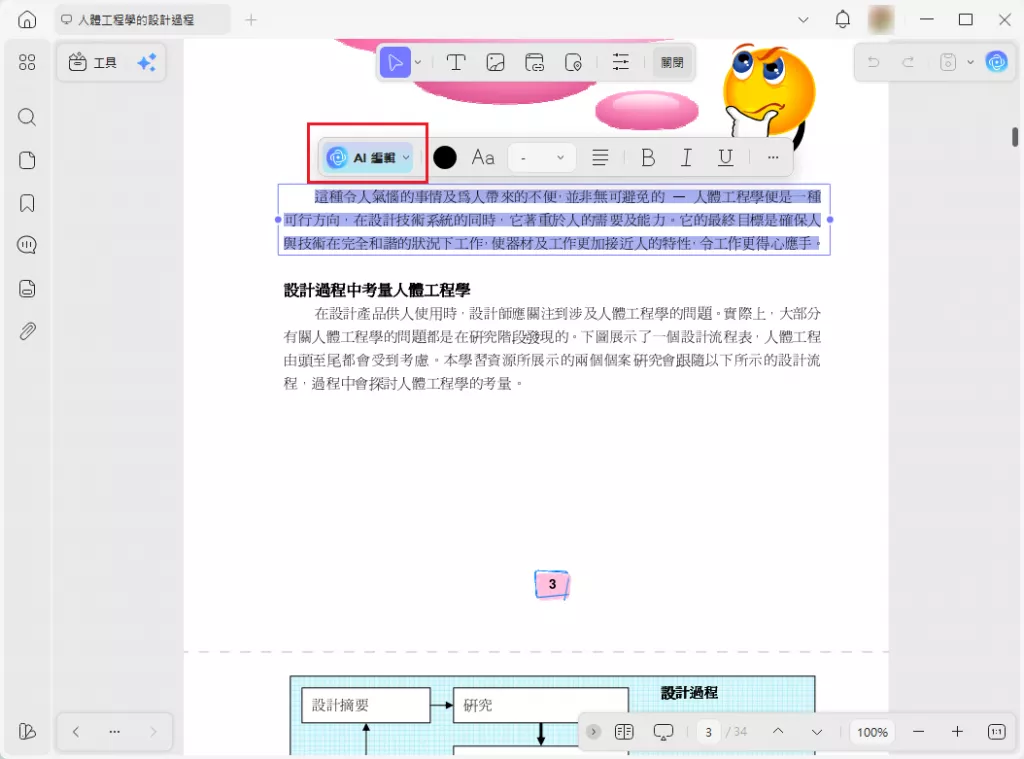This screenshot has width=1024, height=759.
Task: Select the Link tool on the toolbar
Action: (x=535, y=62)
